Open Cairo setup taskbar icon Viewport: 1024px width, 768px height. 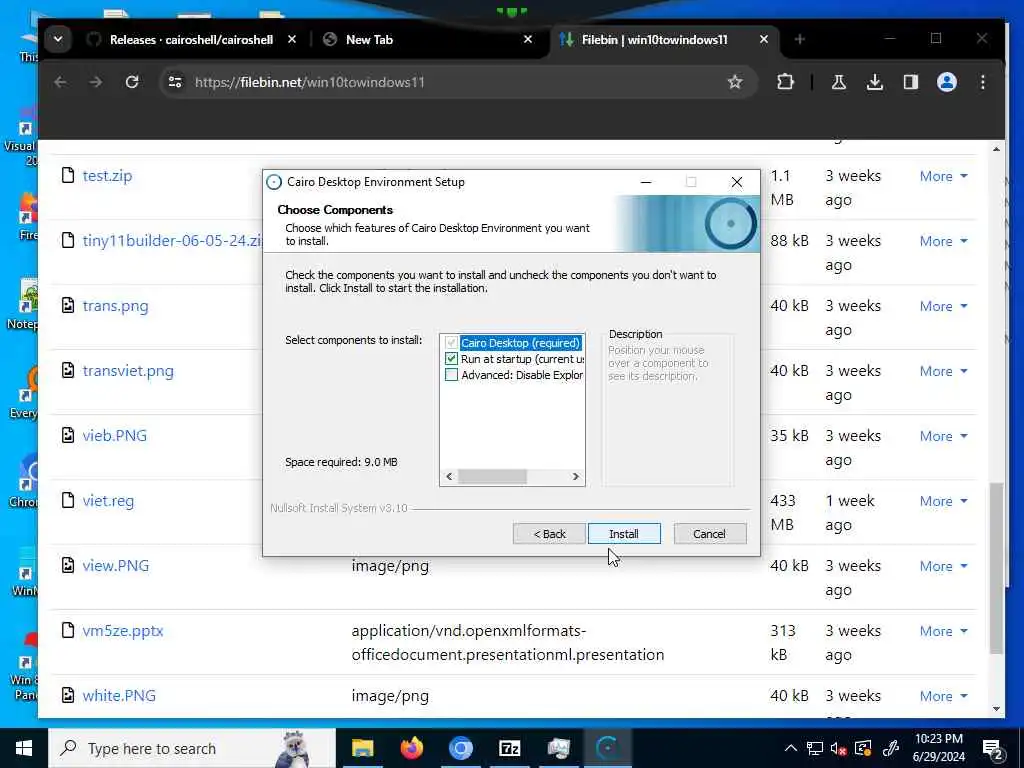click(607, 748)
